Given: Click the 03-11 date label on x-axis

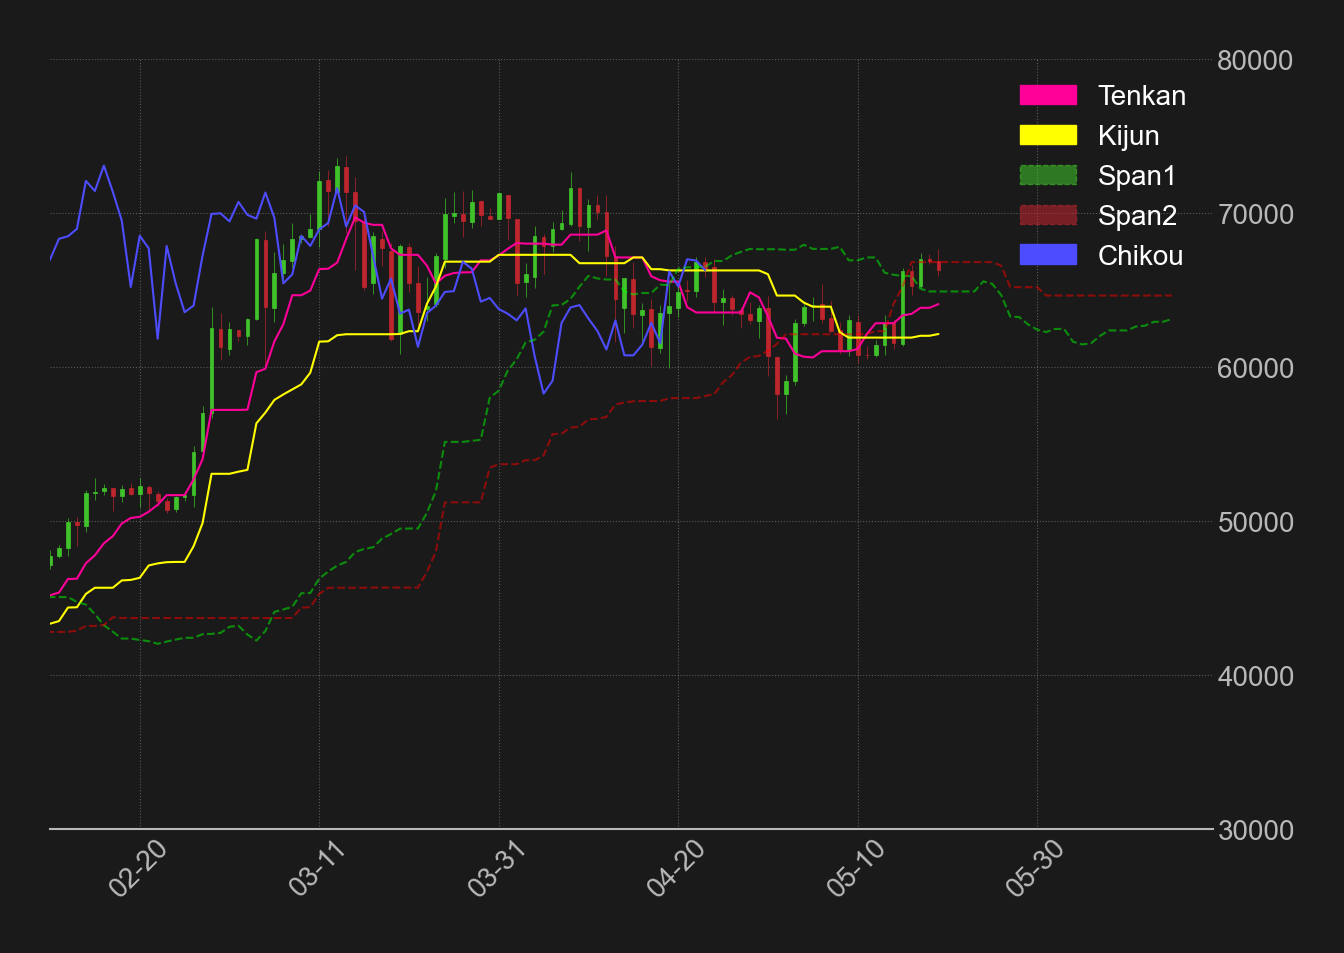Looking at the screenshot, I should [317, 868].
